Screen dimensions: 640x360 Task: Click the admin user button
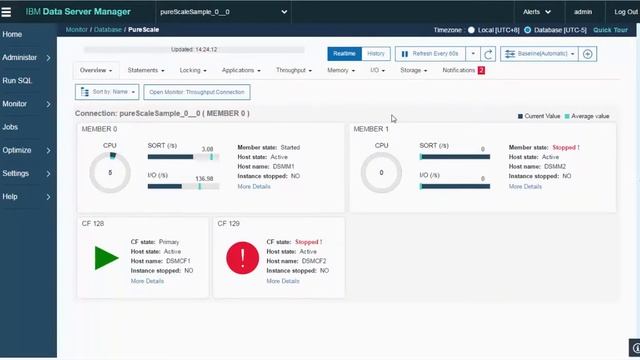[x=583, y=12]
